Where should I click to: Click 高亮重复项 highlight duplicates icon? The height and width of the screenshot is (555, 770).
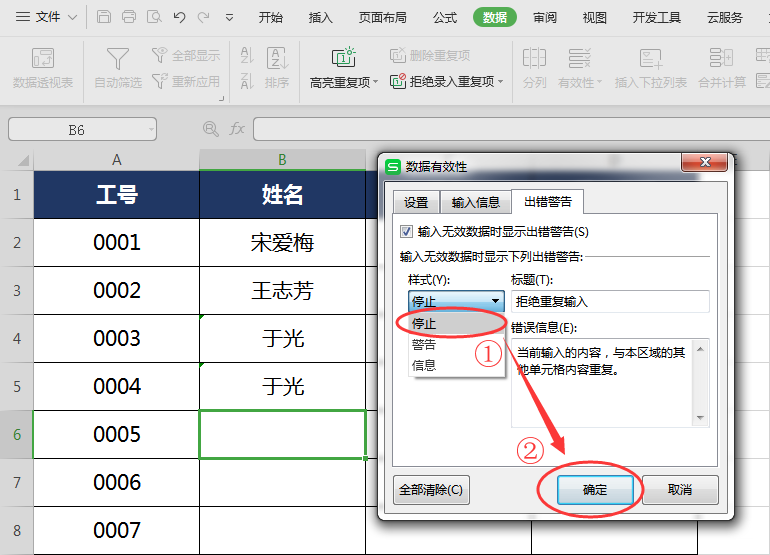click(x=343, y=57)
